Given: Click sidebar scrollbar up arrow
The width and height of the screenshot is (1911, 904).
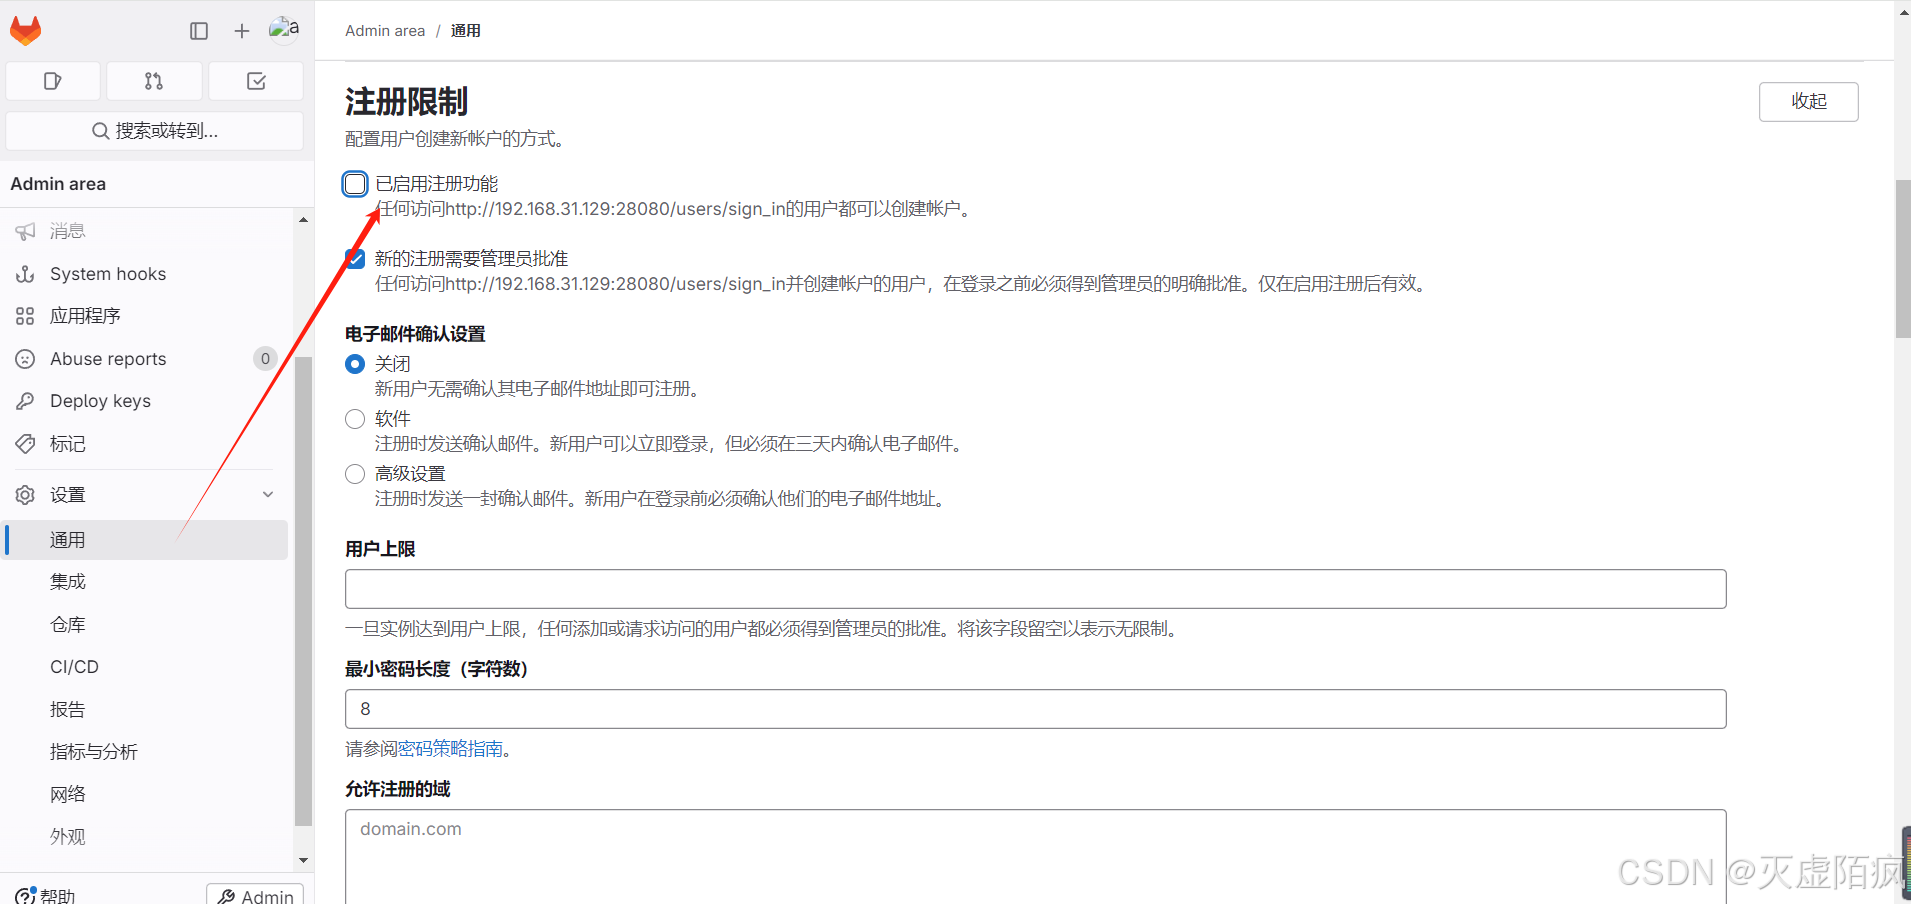Looking at the screenshot, I should (303, 220).
